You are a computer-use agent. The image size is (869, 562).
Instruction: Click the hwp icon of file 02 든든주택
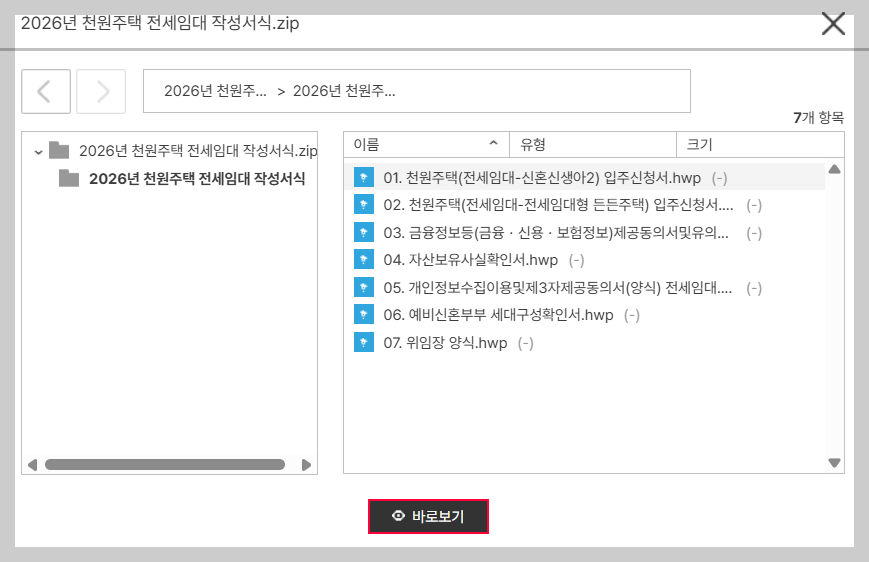(364, 205)
